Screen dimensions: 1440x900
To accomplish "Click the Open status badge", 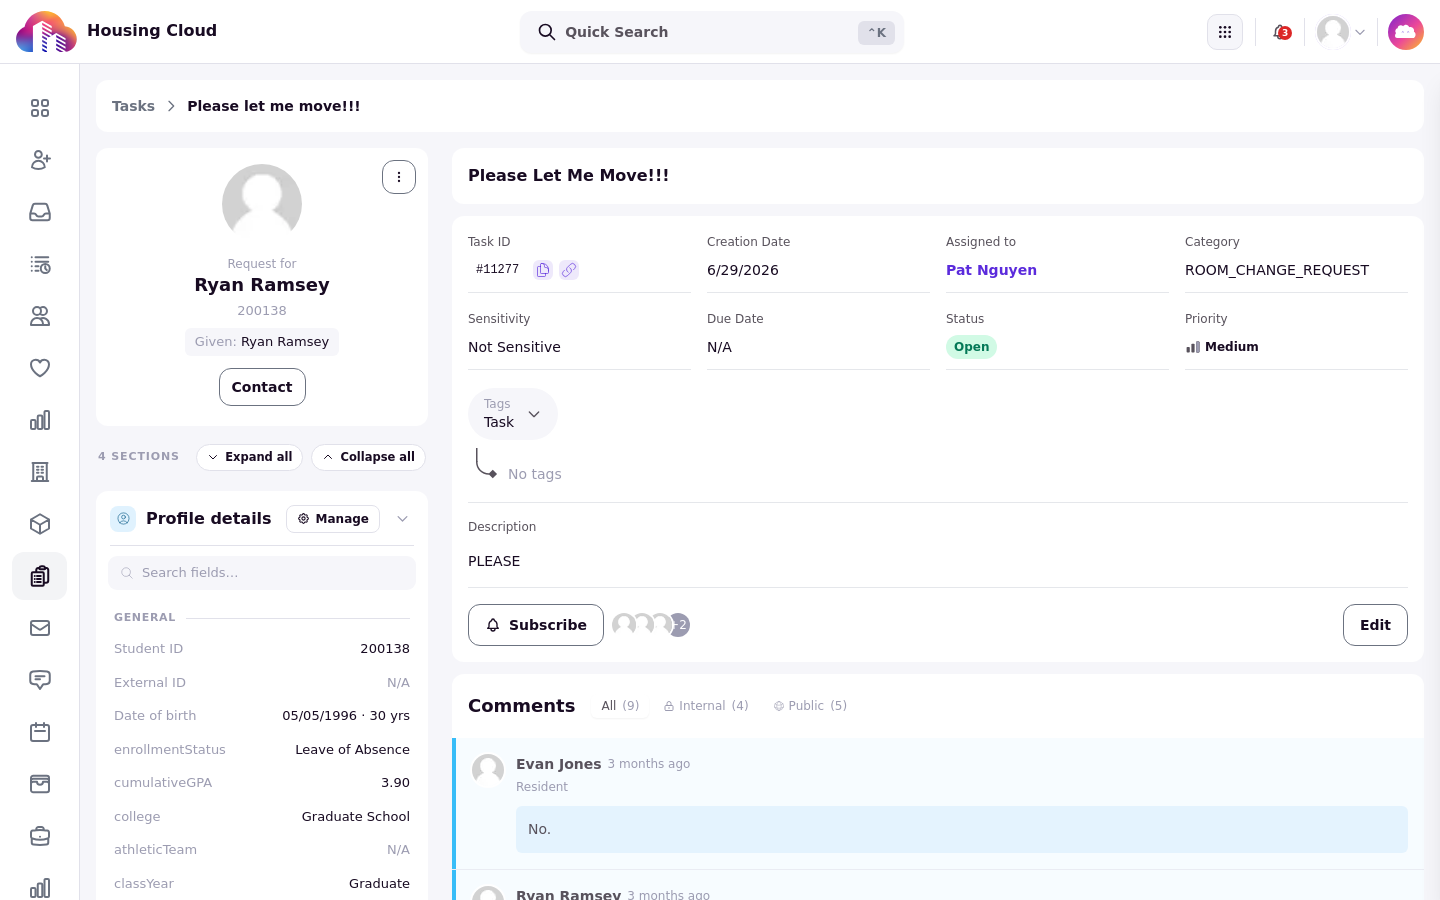I will pos(971,347).
